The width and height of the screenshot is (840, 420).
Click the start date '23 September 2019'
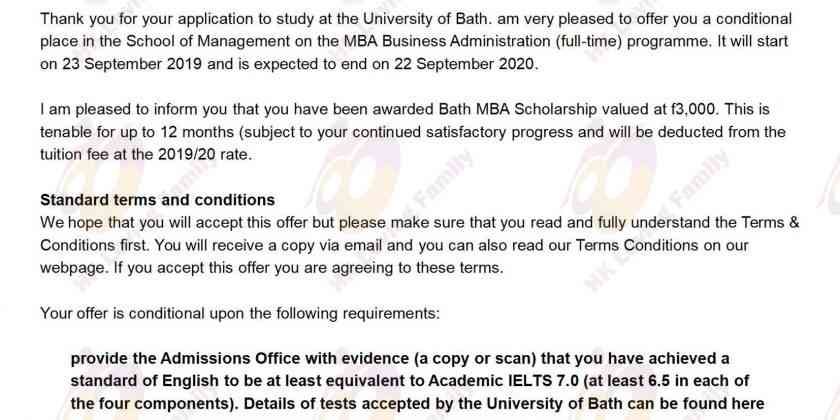(132, 64)
